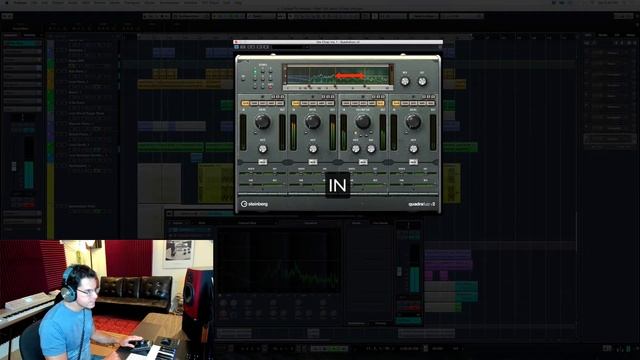The width and height of the screenshot is (640, 360).
Task: Click the large Drive knob of band four
Action: [x=413, y=121]
